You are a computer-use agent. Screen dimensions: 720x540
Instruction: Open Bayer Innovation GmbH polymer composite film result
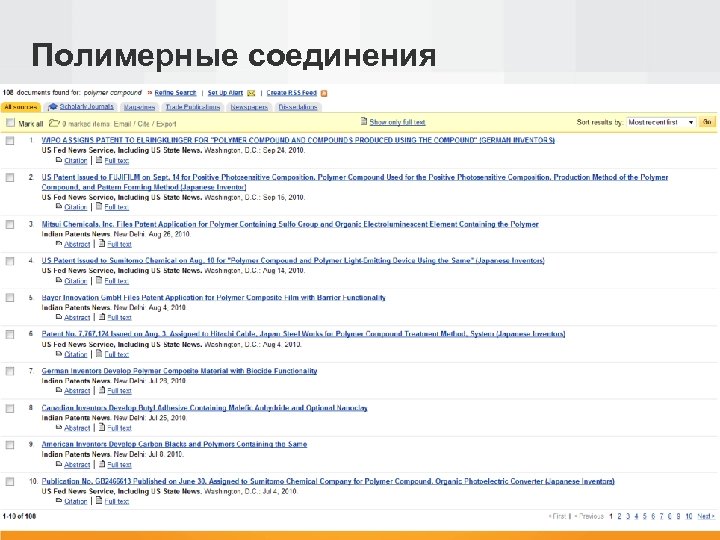tap(214, 298)
